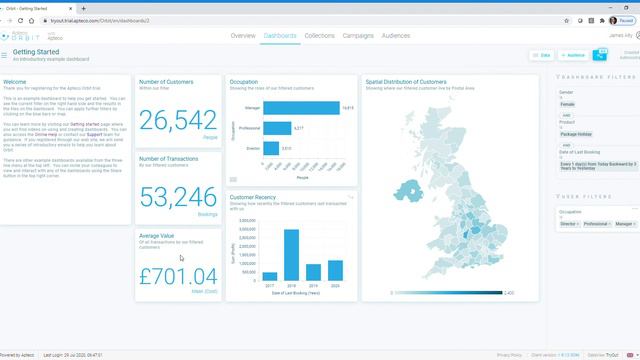Select the Director bar in Occupation chart
This screenshot has height=360, width=640.
coord(271,148)
